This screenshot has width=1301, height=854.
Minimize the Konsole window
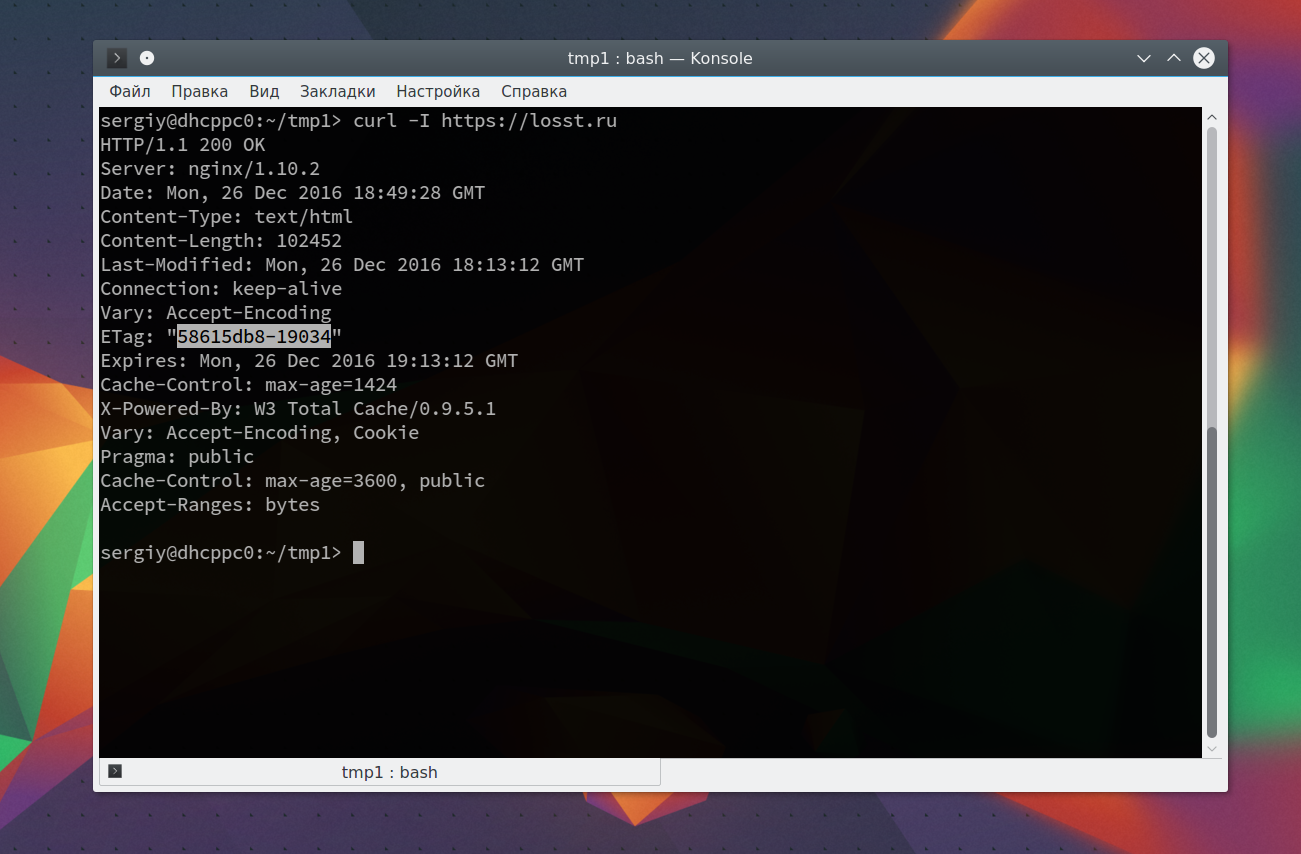tap(1144, 58)
